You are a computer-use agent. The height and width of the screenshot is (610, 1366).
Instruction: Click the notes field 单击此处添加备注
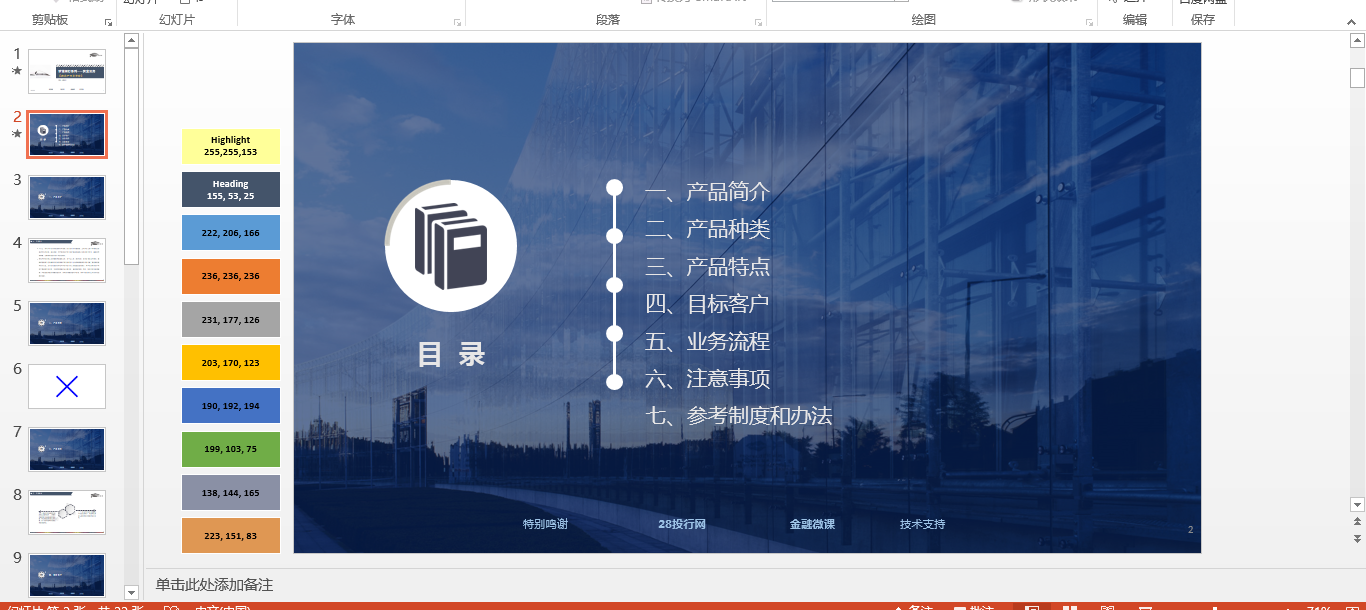[x=214, y=585]
